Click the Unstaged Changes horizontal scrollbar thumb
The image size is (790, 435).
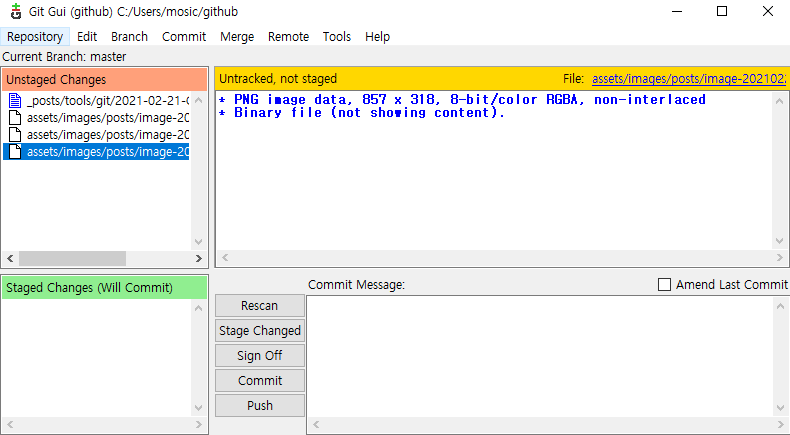73,259
